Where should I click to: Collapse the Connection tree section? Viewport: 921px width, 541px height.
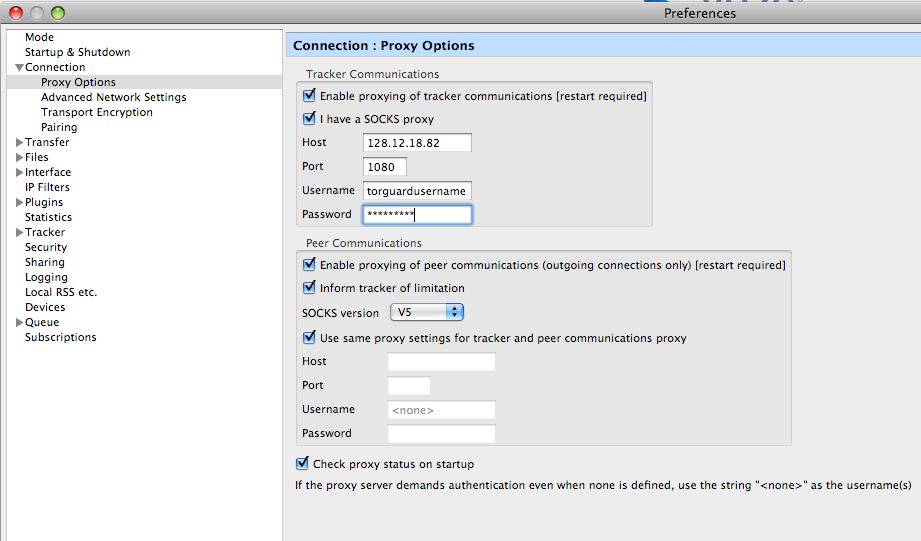[19, 68]
